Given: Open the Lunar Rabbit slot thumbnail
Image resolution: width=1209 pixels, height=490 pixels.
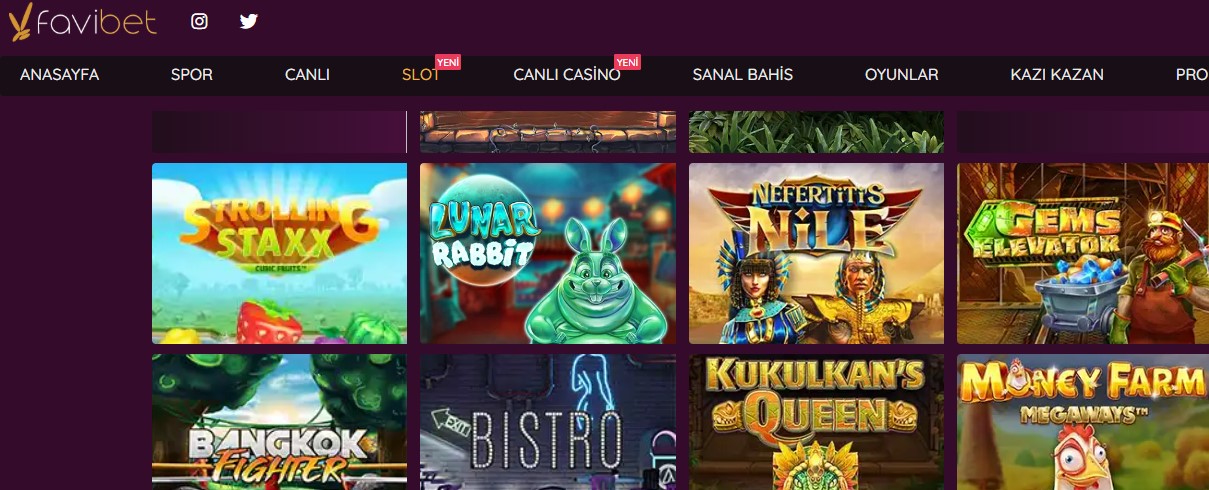Looking at the screenshot, I should [548, 253].
